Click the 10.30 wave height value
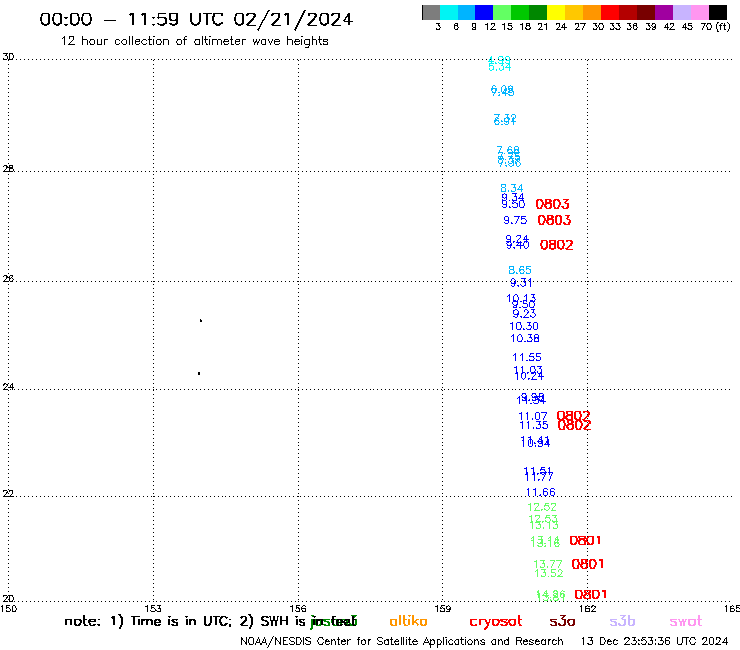 click(524, 326)
